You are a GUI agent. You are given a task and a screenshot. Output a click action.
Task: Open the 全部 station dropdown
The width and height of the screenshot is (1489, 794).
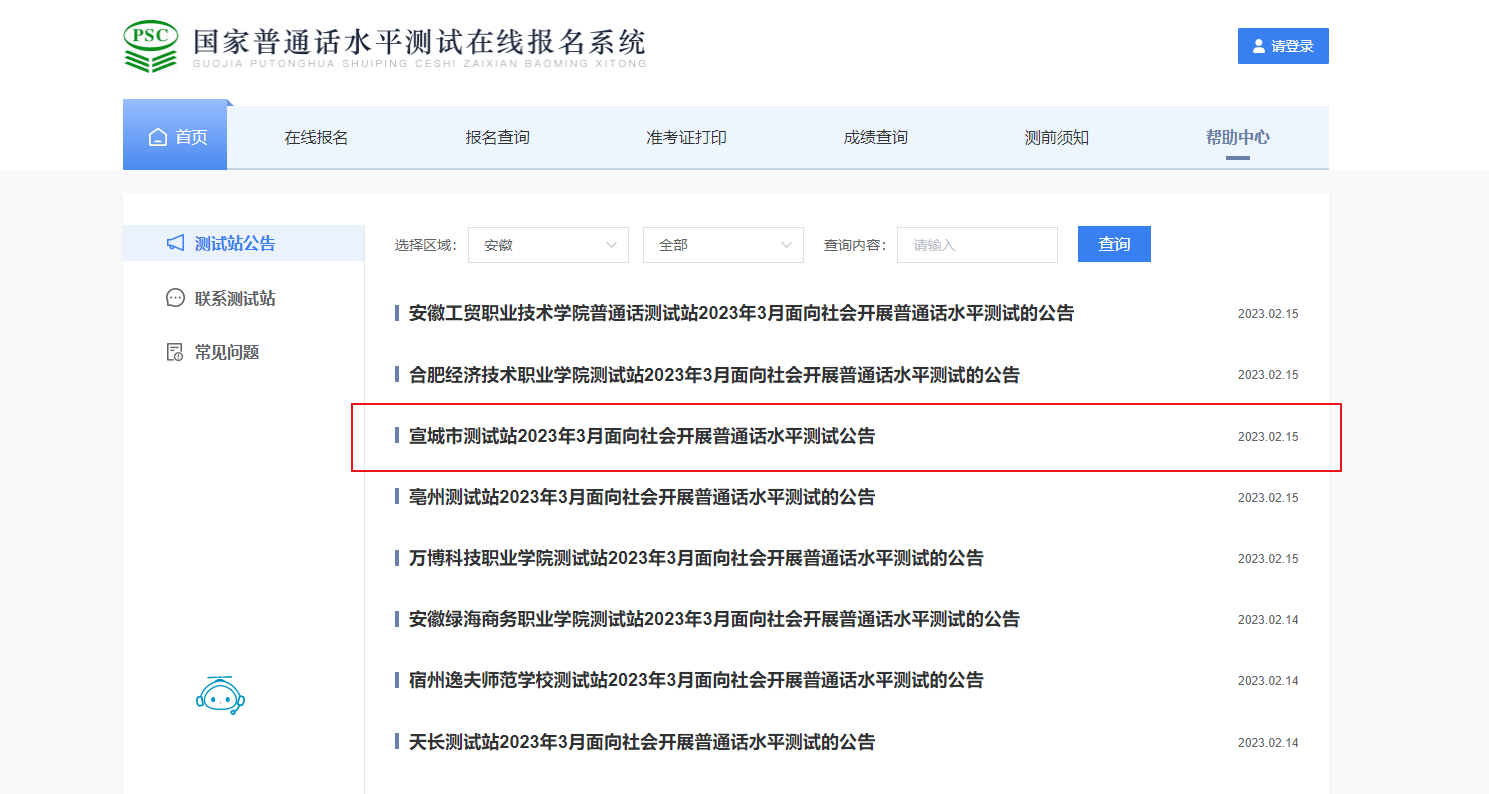723,245
